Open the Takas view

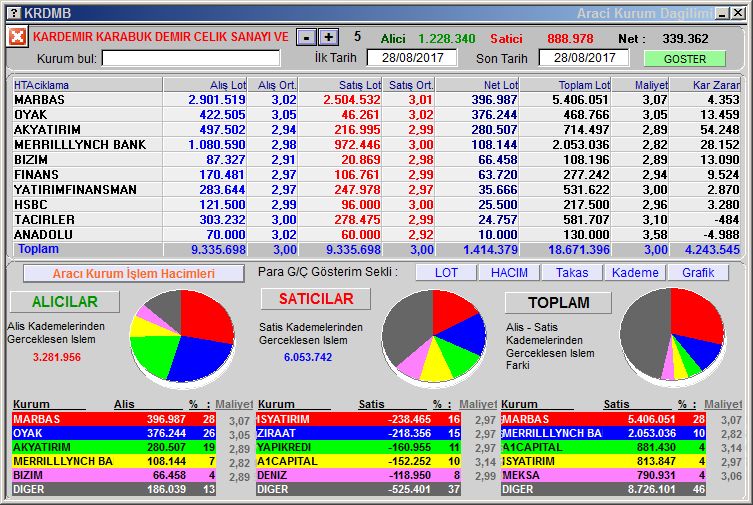(572, 273)
